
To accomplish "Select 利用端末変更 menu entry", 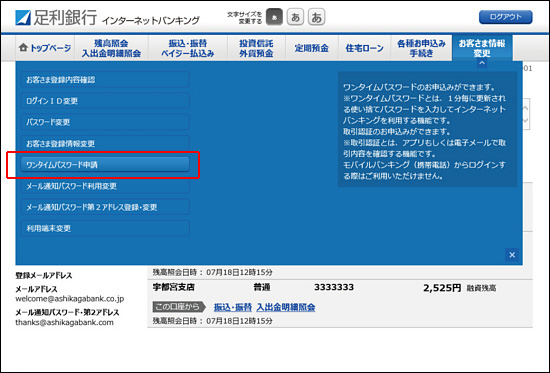I will pyautogui.click(x=105, y=228).
